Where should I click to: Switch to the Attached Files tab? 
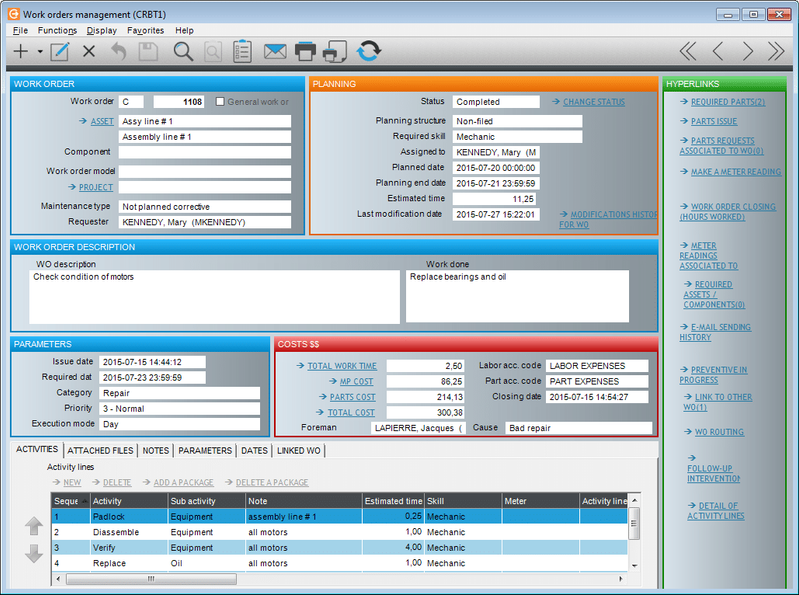[101, 451]
